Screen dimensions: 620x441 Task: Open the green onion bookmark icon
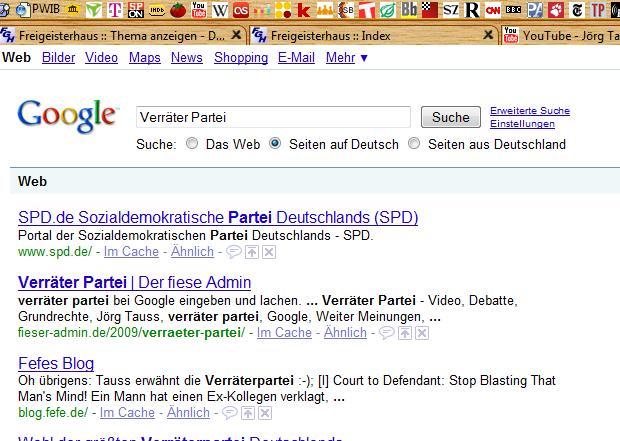(x=388, y=11)
